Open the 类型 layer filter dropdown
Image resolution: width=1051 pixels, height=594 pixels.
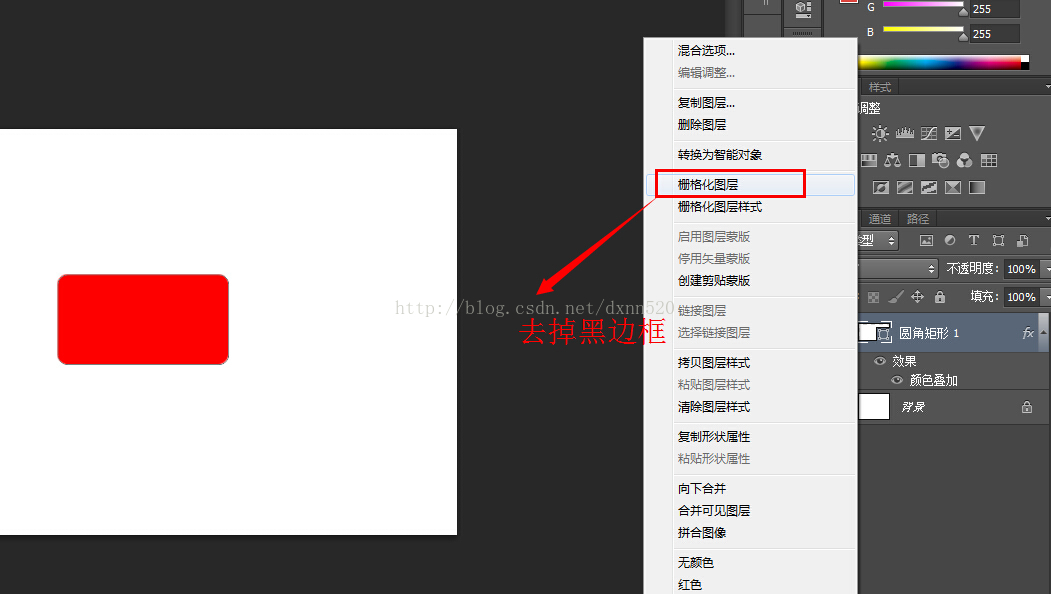pos(877,240)
